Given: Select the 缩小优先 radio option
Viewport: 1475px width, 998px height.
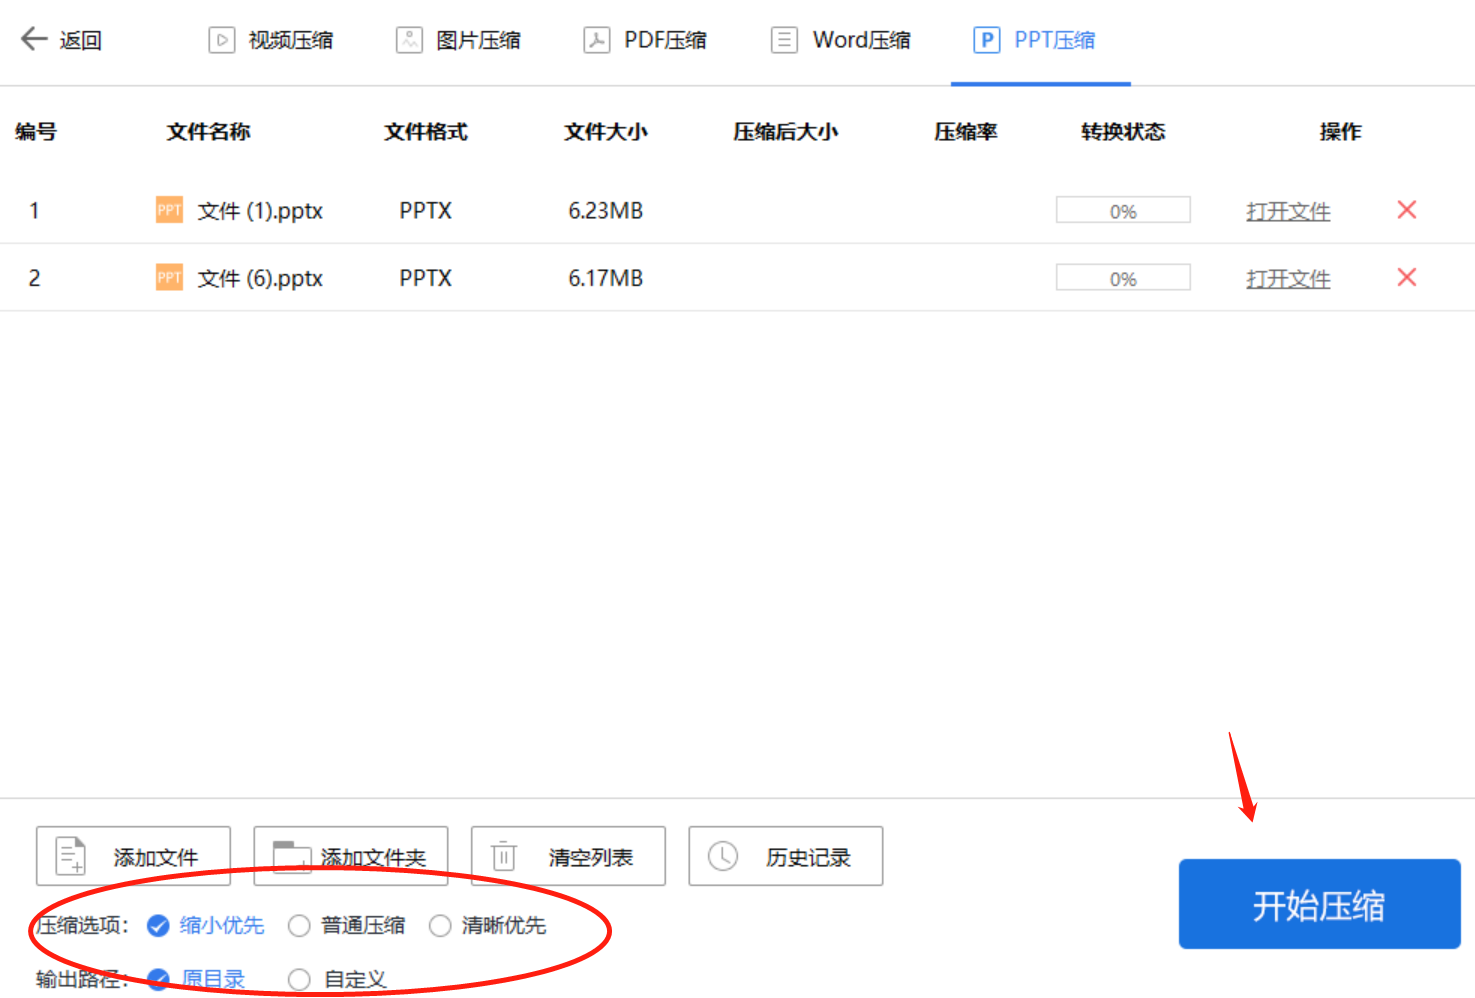Looking at the screenshot, I should click(206, 926).
